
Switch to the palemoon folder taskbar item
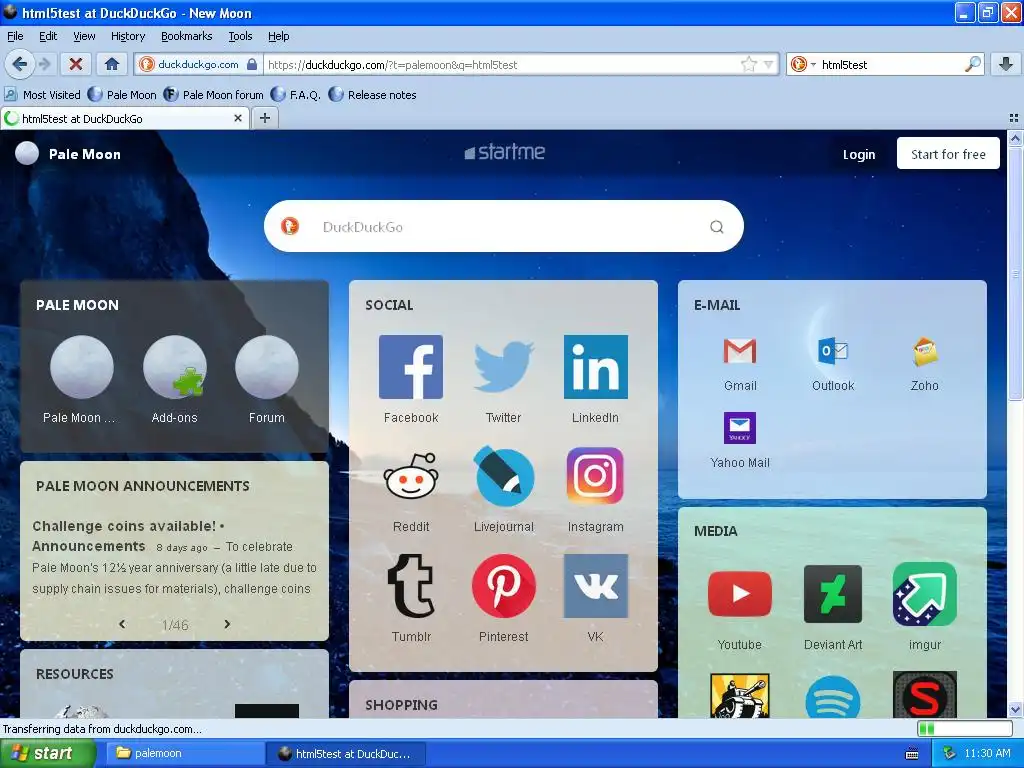tap(183, 754)
